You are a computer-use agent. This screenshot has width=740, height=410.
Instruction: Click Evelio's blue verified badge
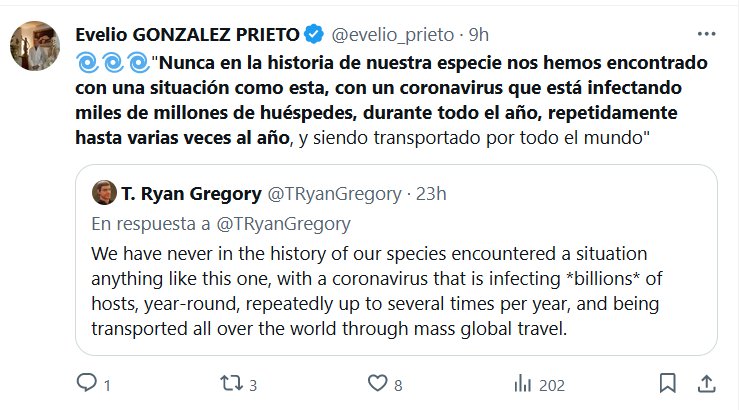click(310, 35)
